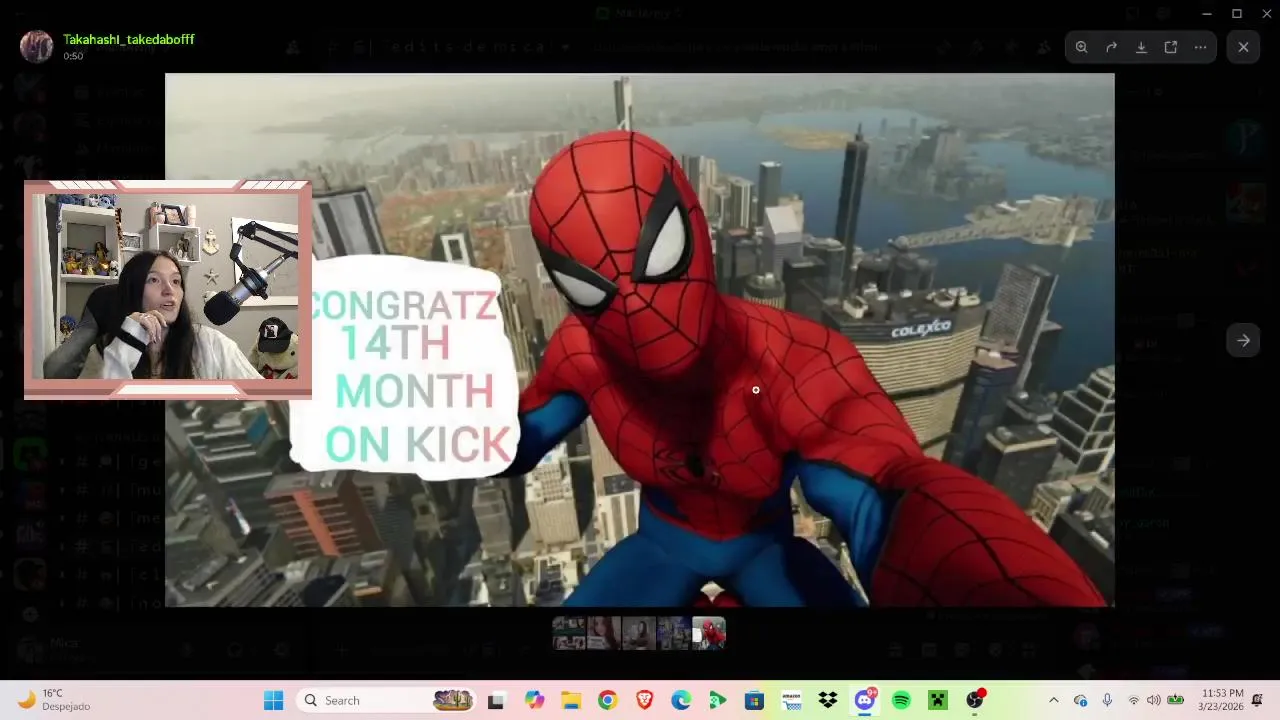Close the image viewer with the X button
1280x720 pixels.
(1243, 47)
